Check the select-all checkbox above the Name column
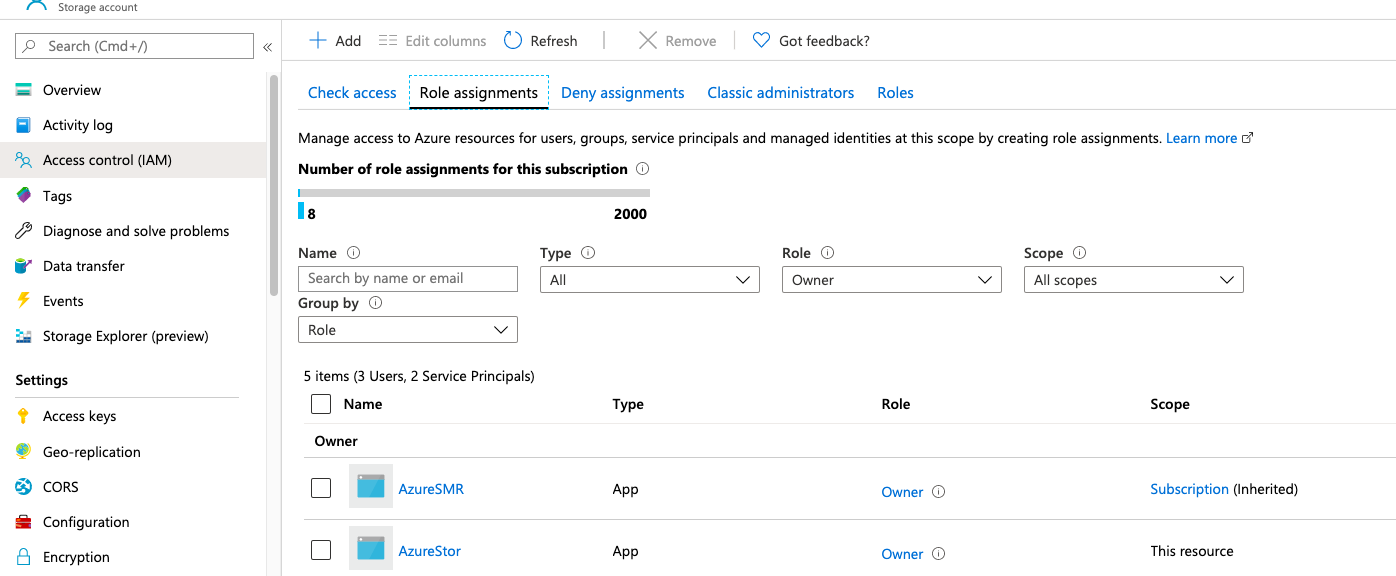Viewport: 1396px width, 576px height. point(320,403)
